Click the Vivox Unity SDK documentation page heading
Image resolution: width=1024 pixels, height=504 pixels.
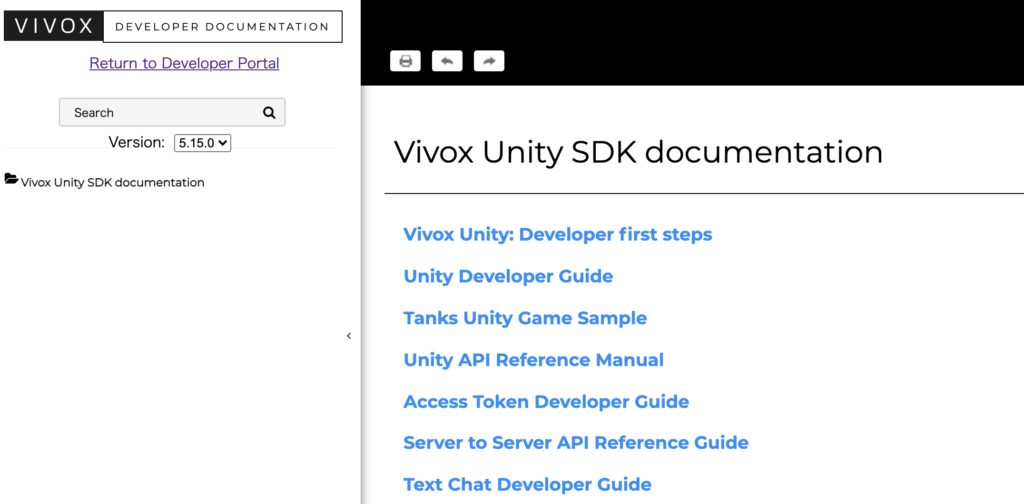tap(638, 152)
